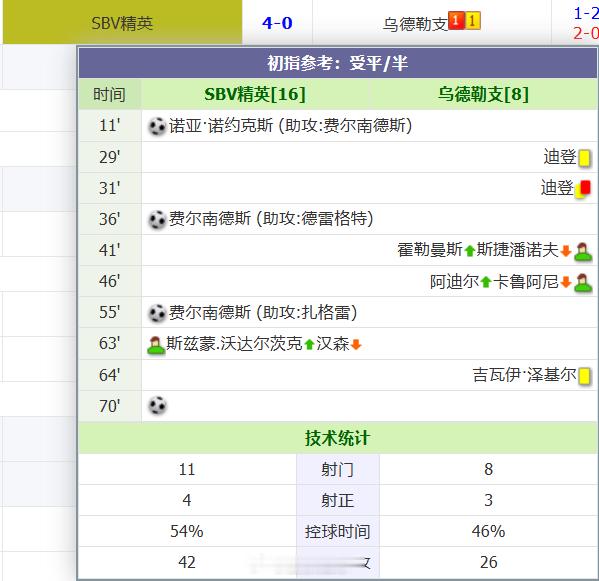Click the 46' time cell
The image size is (599, 581).
click(x=110, y=282)
